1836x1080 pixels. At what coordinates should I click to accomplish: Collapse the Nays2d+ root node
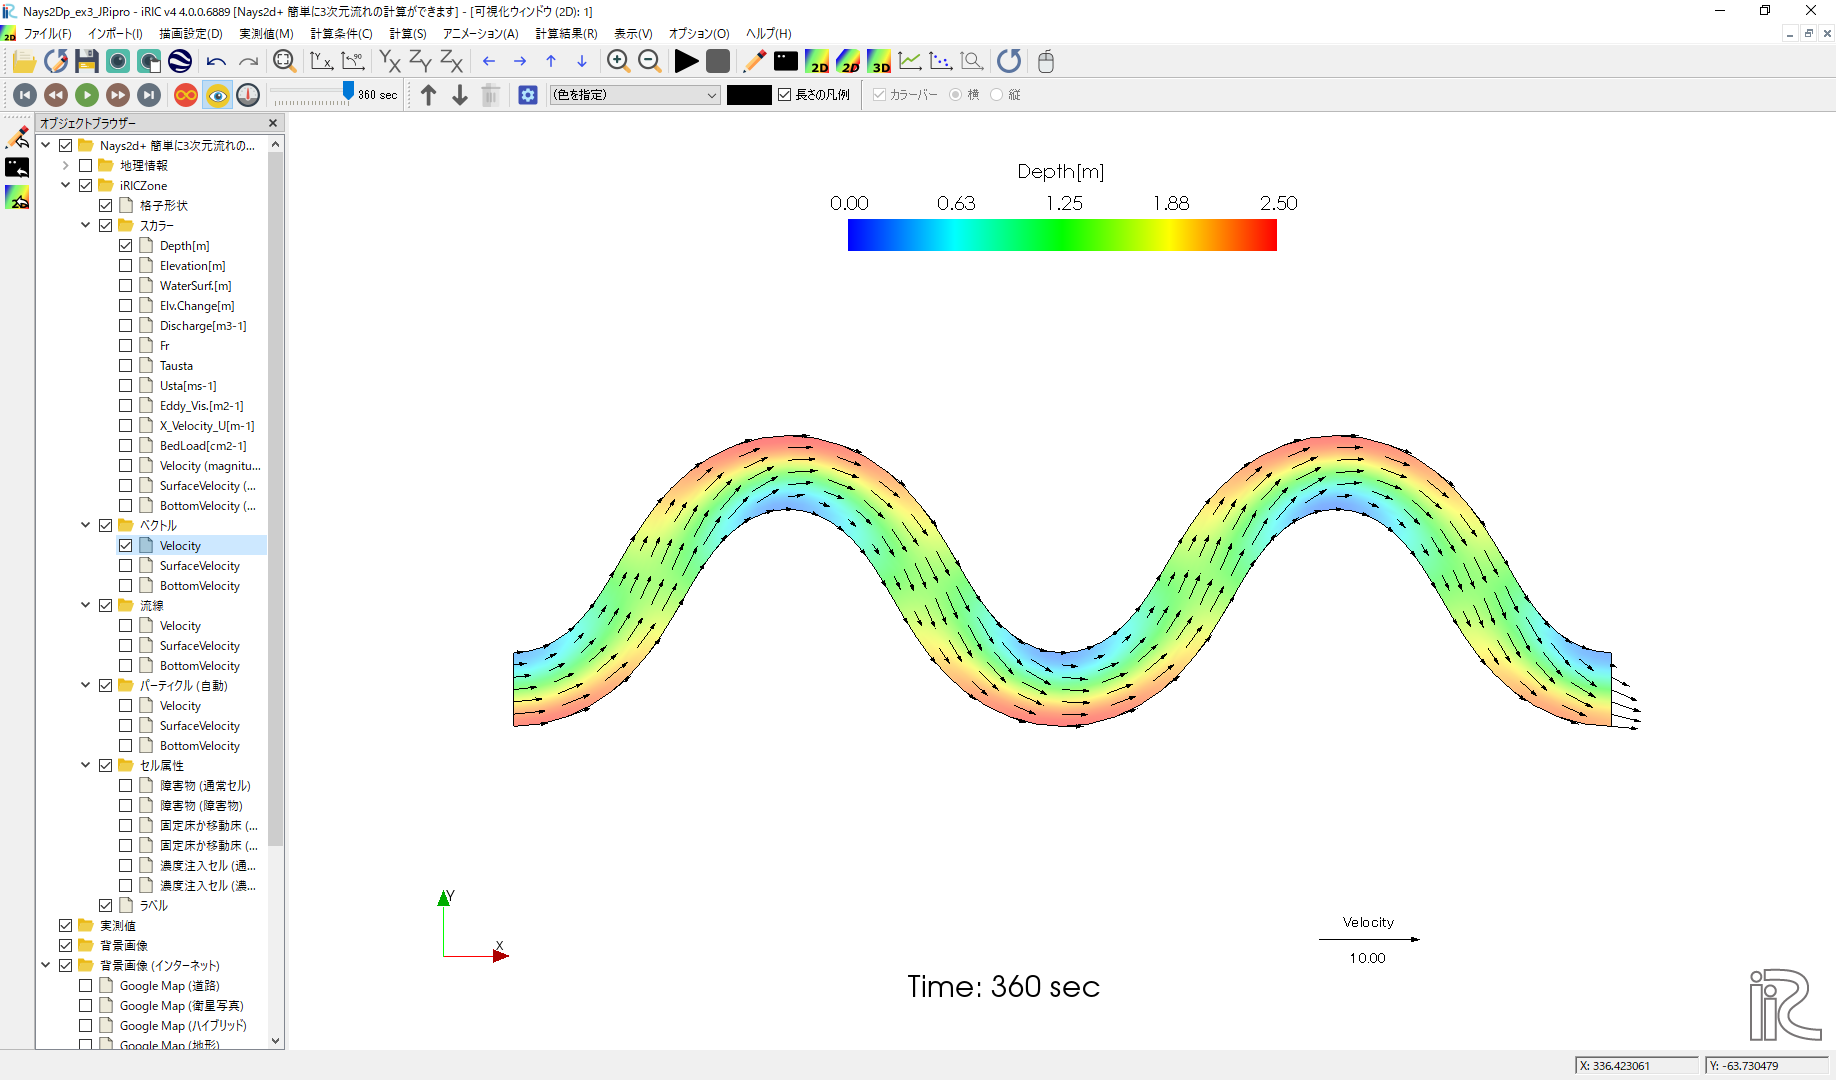[45, 145]
